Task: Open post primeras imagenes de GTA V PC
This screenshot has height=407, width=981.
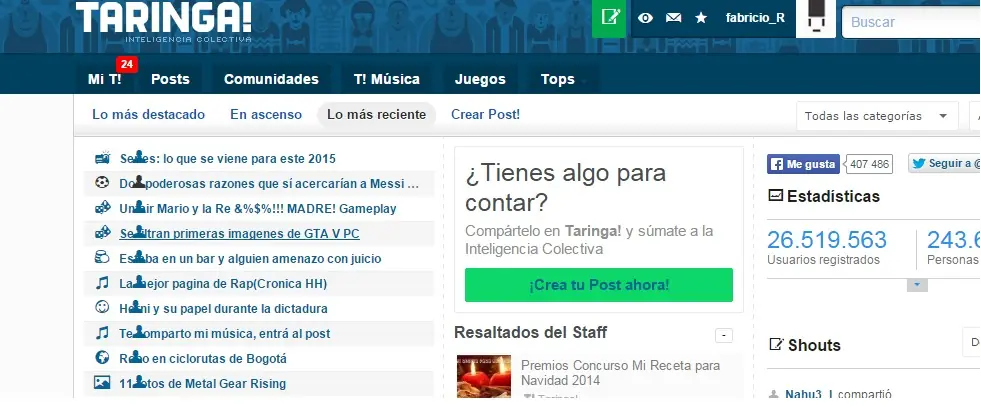Action: point(240,234)
